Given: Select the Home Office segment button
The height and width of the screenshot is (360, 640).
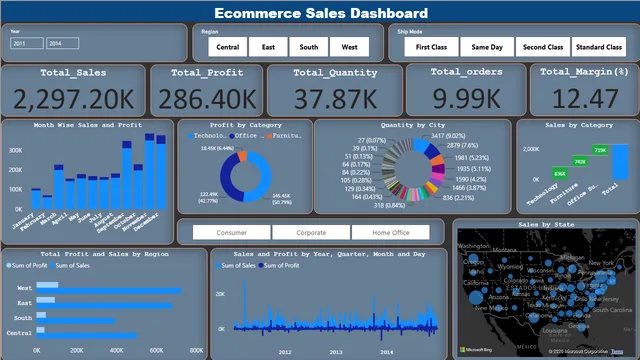Looking at the screenshot, I should 391,232.
